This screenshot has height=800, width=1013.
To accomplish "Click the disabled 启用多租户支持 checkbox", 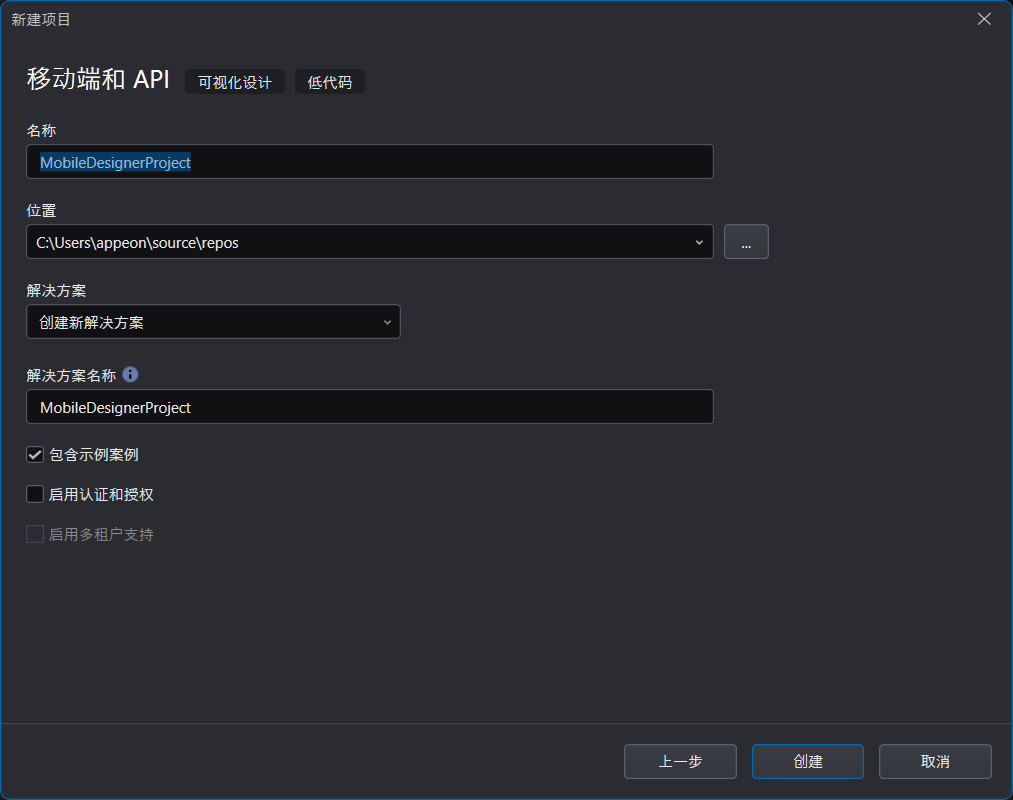I will pyautogui.click(x=35, y=534).
